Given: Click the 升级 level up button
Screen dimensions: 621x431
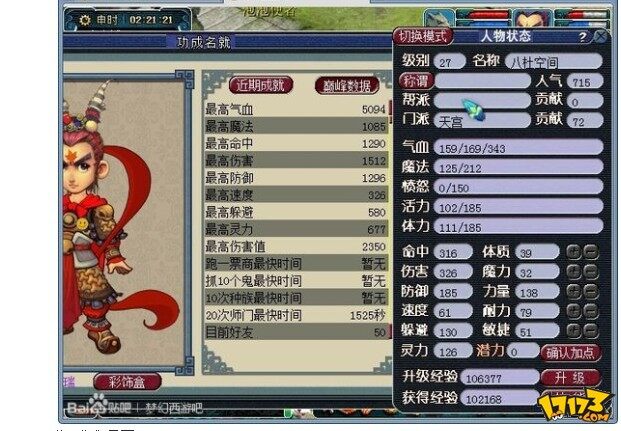Looking at the screenshot, I should coord(571,378).
